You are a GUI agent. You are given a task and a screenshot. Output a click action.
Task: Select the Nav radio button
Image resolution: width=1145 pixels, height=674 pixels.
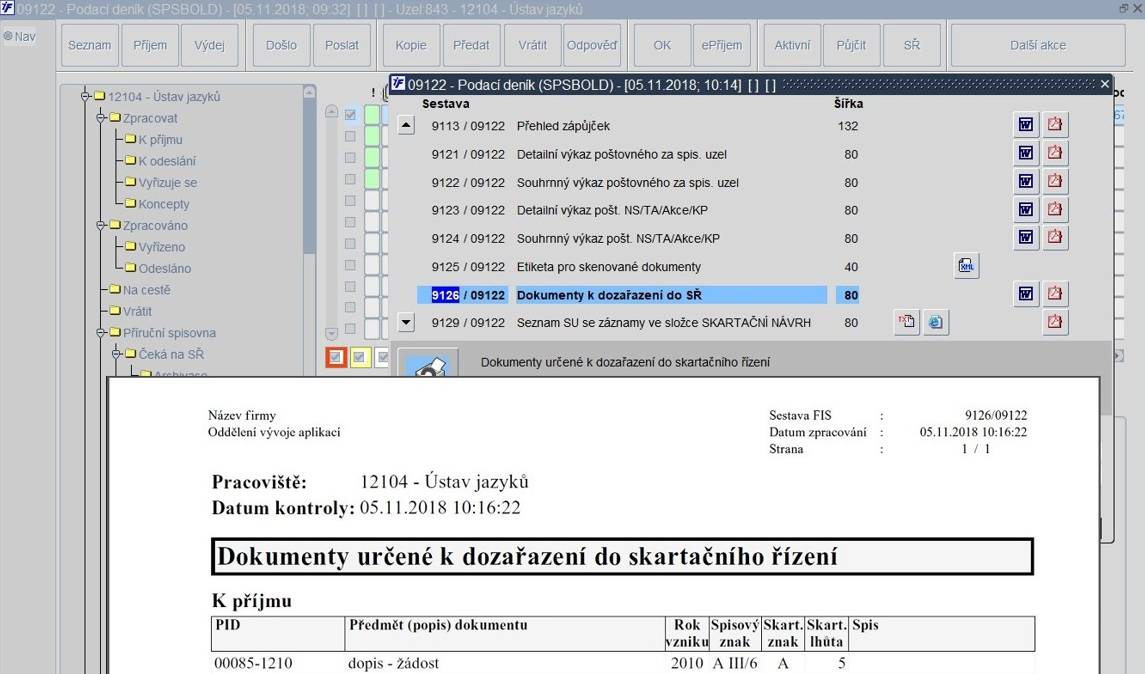click(x=8, y=36)
